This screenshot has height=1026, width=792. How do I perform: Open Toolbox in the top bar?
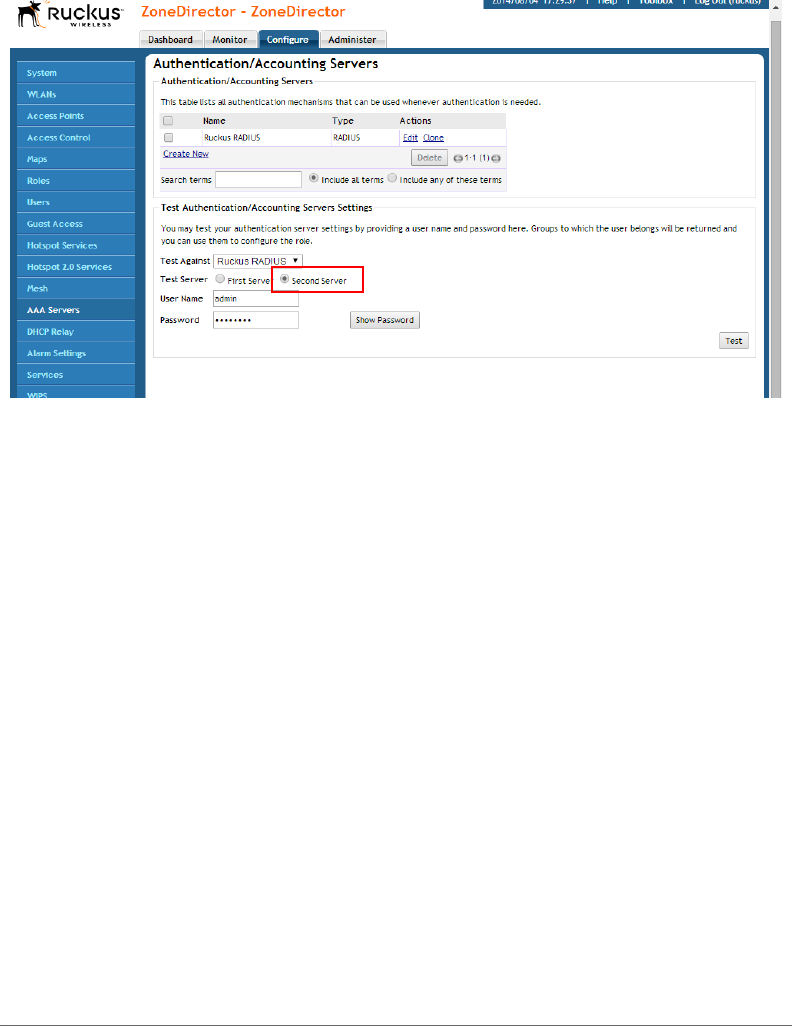(656, 3)
